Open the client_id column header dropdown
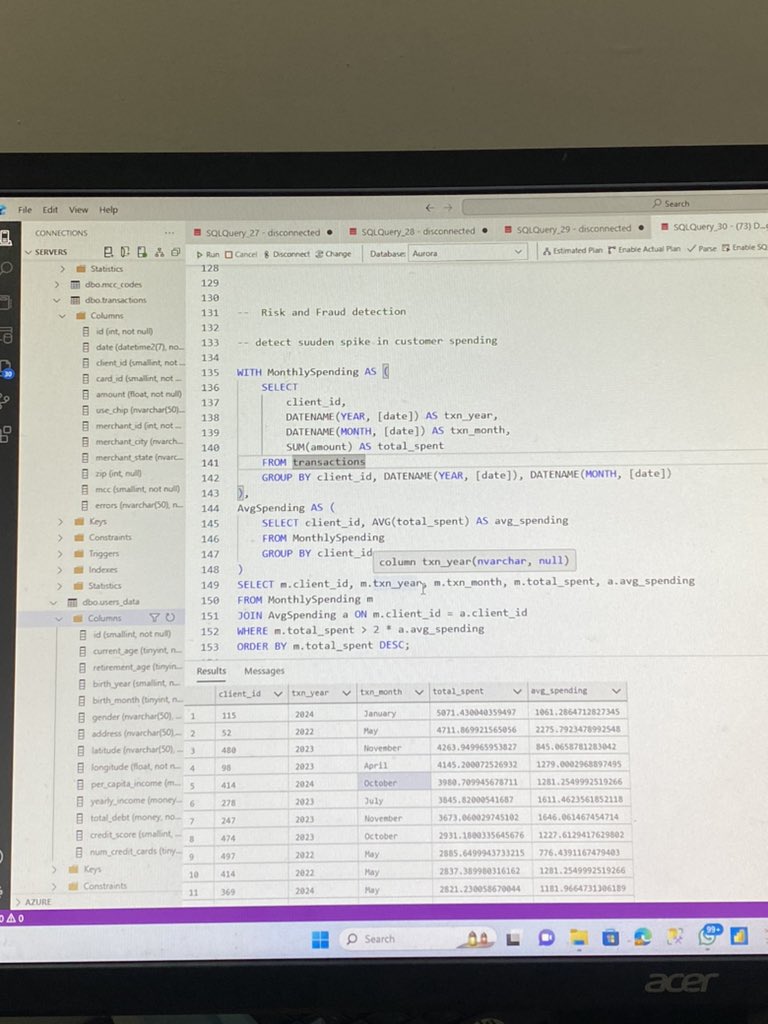 (278, 694)
